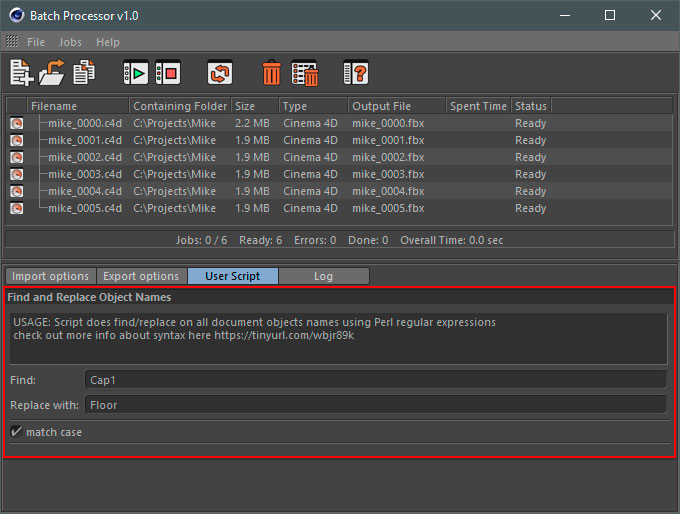Delete job with the trash can icon
This screenshot has height=514, width=680.
pyautogui.click(x=272, y=73)
